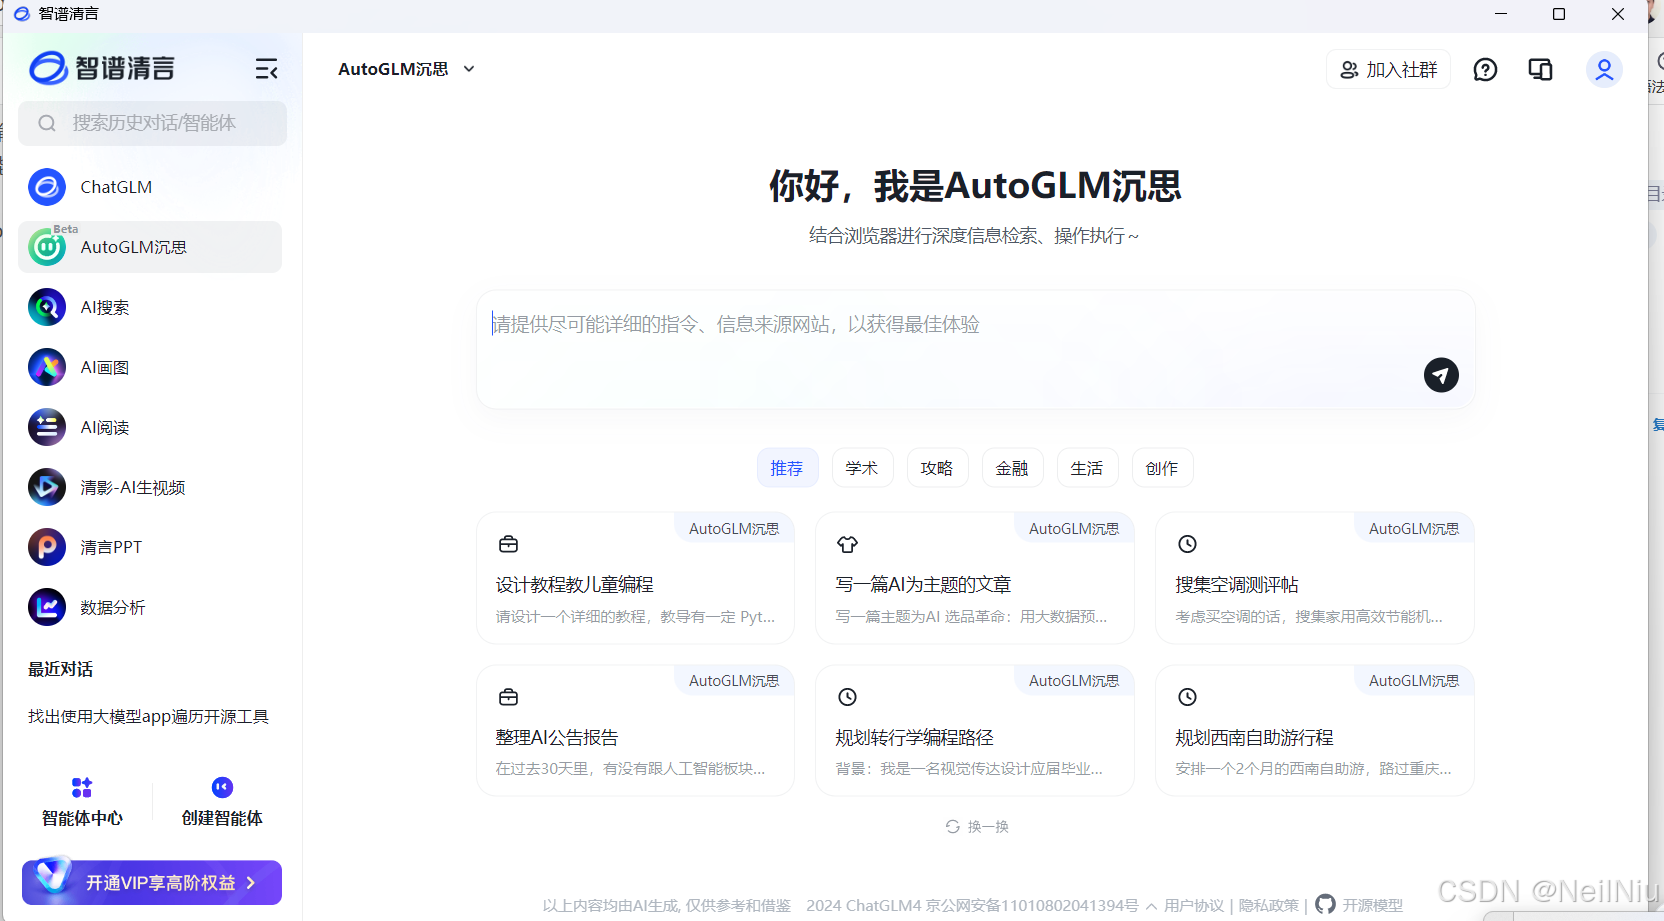Open AI画图 agent
Screen dimensions: 1664x921
pos(150,367)
